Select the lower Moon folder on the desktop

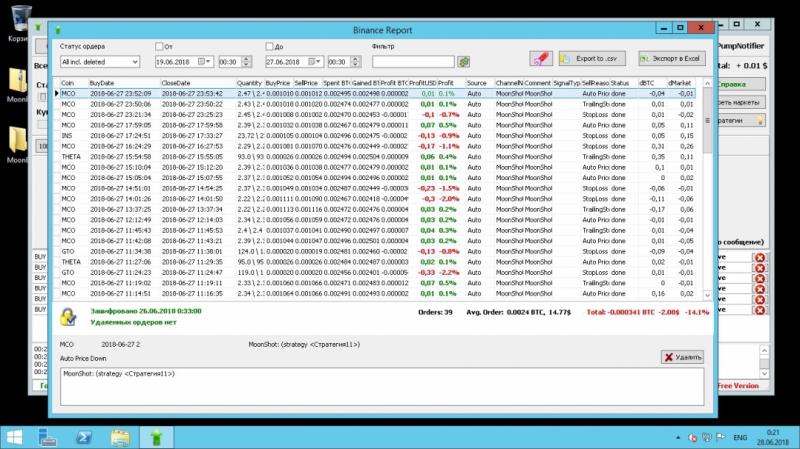(18, 145)
